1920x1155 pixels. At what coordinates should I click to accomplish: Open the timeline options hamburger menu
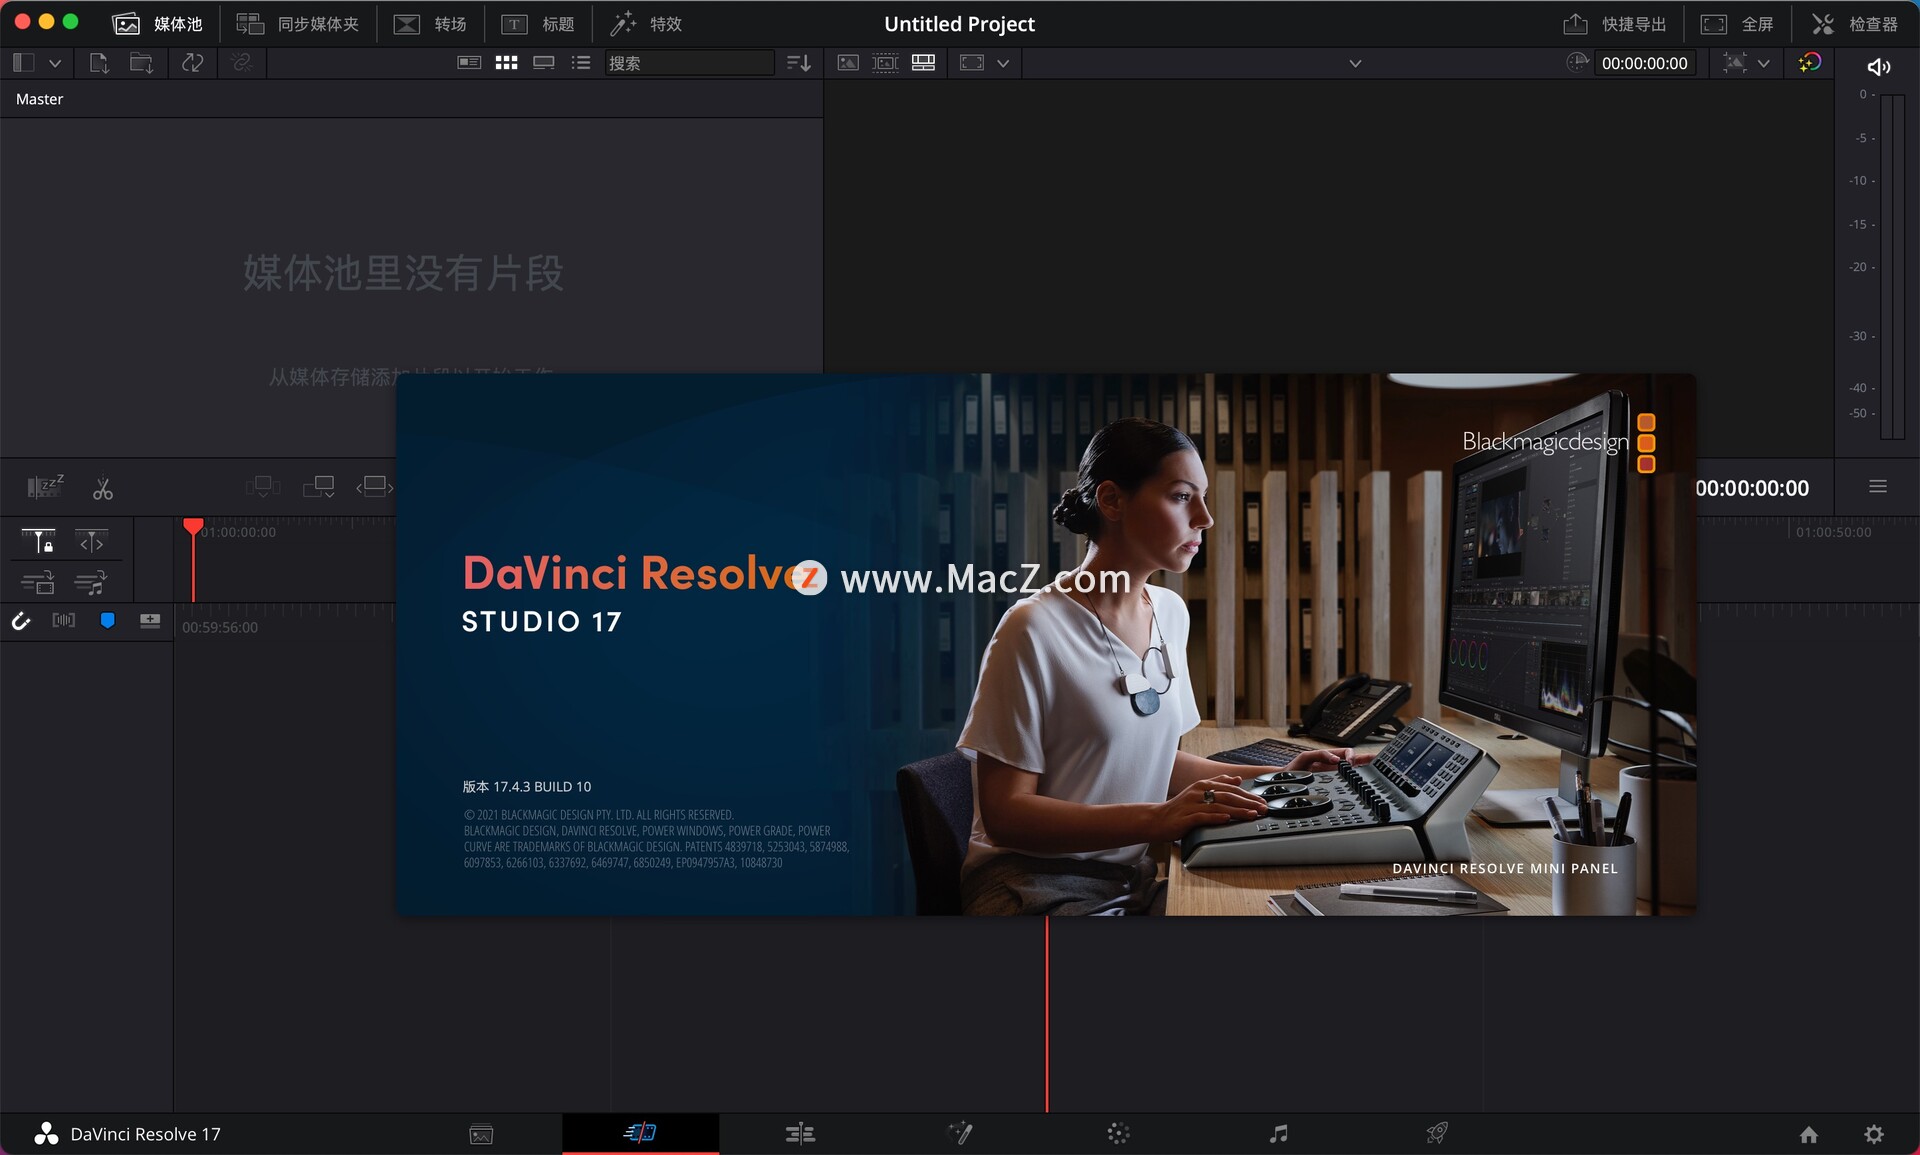pos(1878,486)
